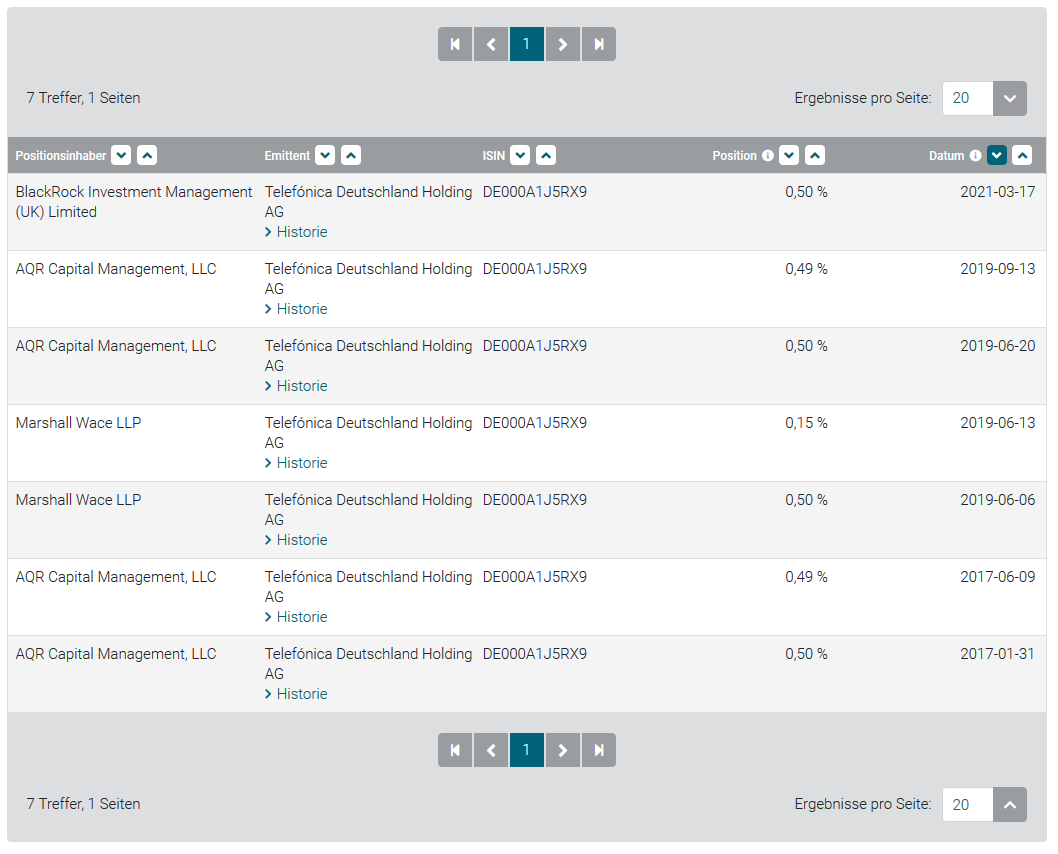This screenshot has height=854, width=1058.
Task: Click date 2017-01-31
Action: point(997,654)
